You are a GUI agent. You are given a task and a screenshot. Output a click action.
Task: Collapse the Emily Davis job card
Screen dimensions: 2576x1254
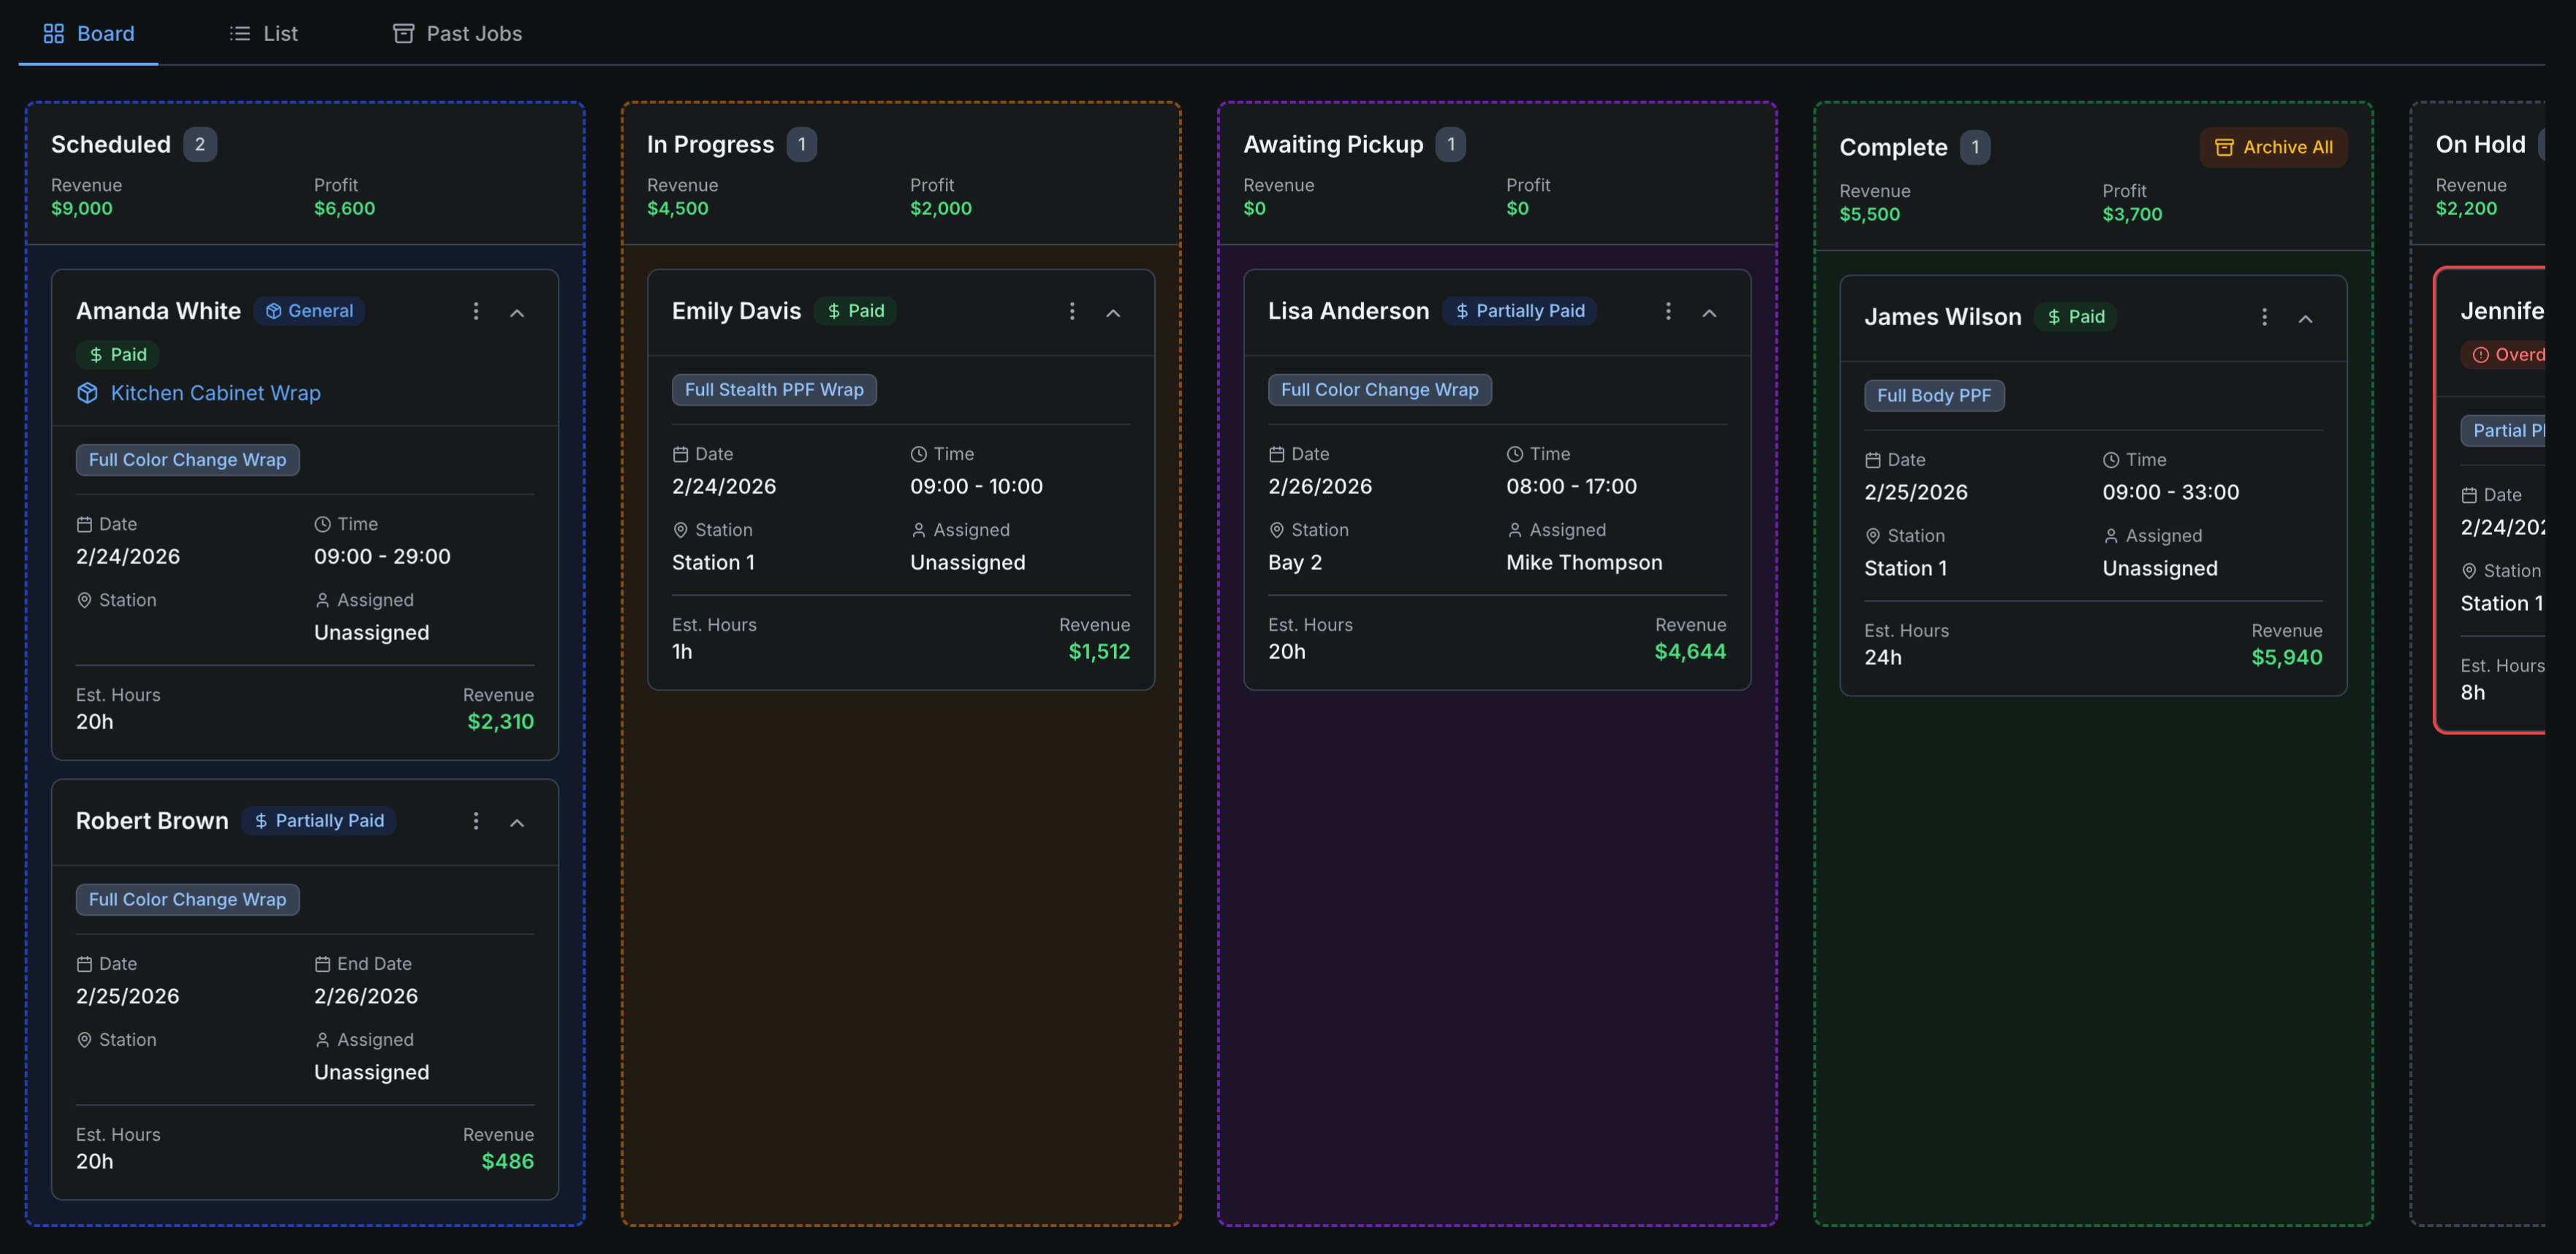click(1113, 313)
